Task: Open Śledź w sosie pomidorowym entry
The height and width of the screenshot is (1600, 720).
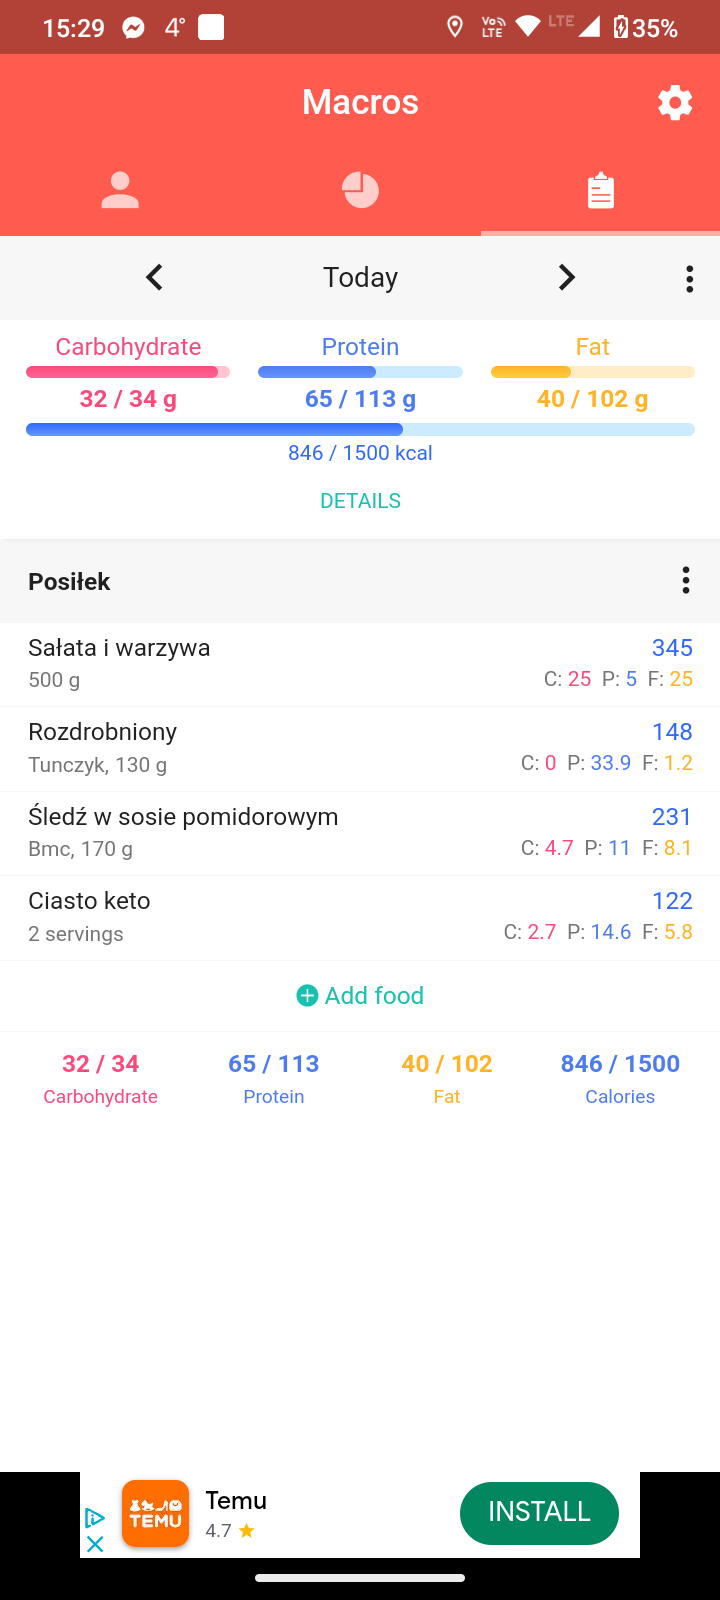Action: [360, 833]
